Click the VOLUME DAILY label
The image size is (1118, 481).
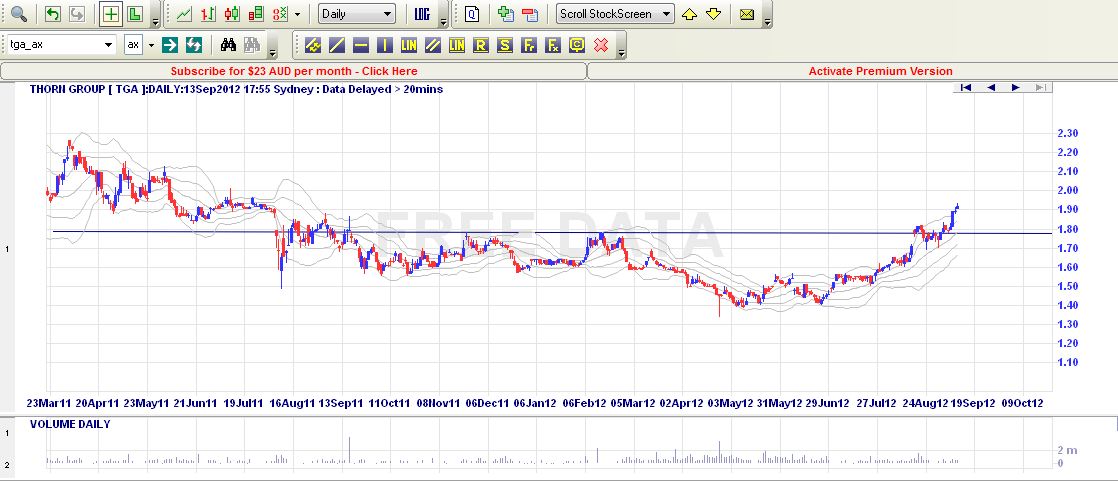point(70,424)
